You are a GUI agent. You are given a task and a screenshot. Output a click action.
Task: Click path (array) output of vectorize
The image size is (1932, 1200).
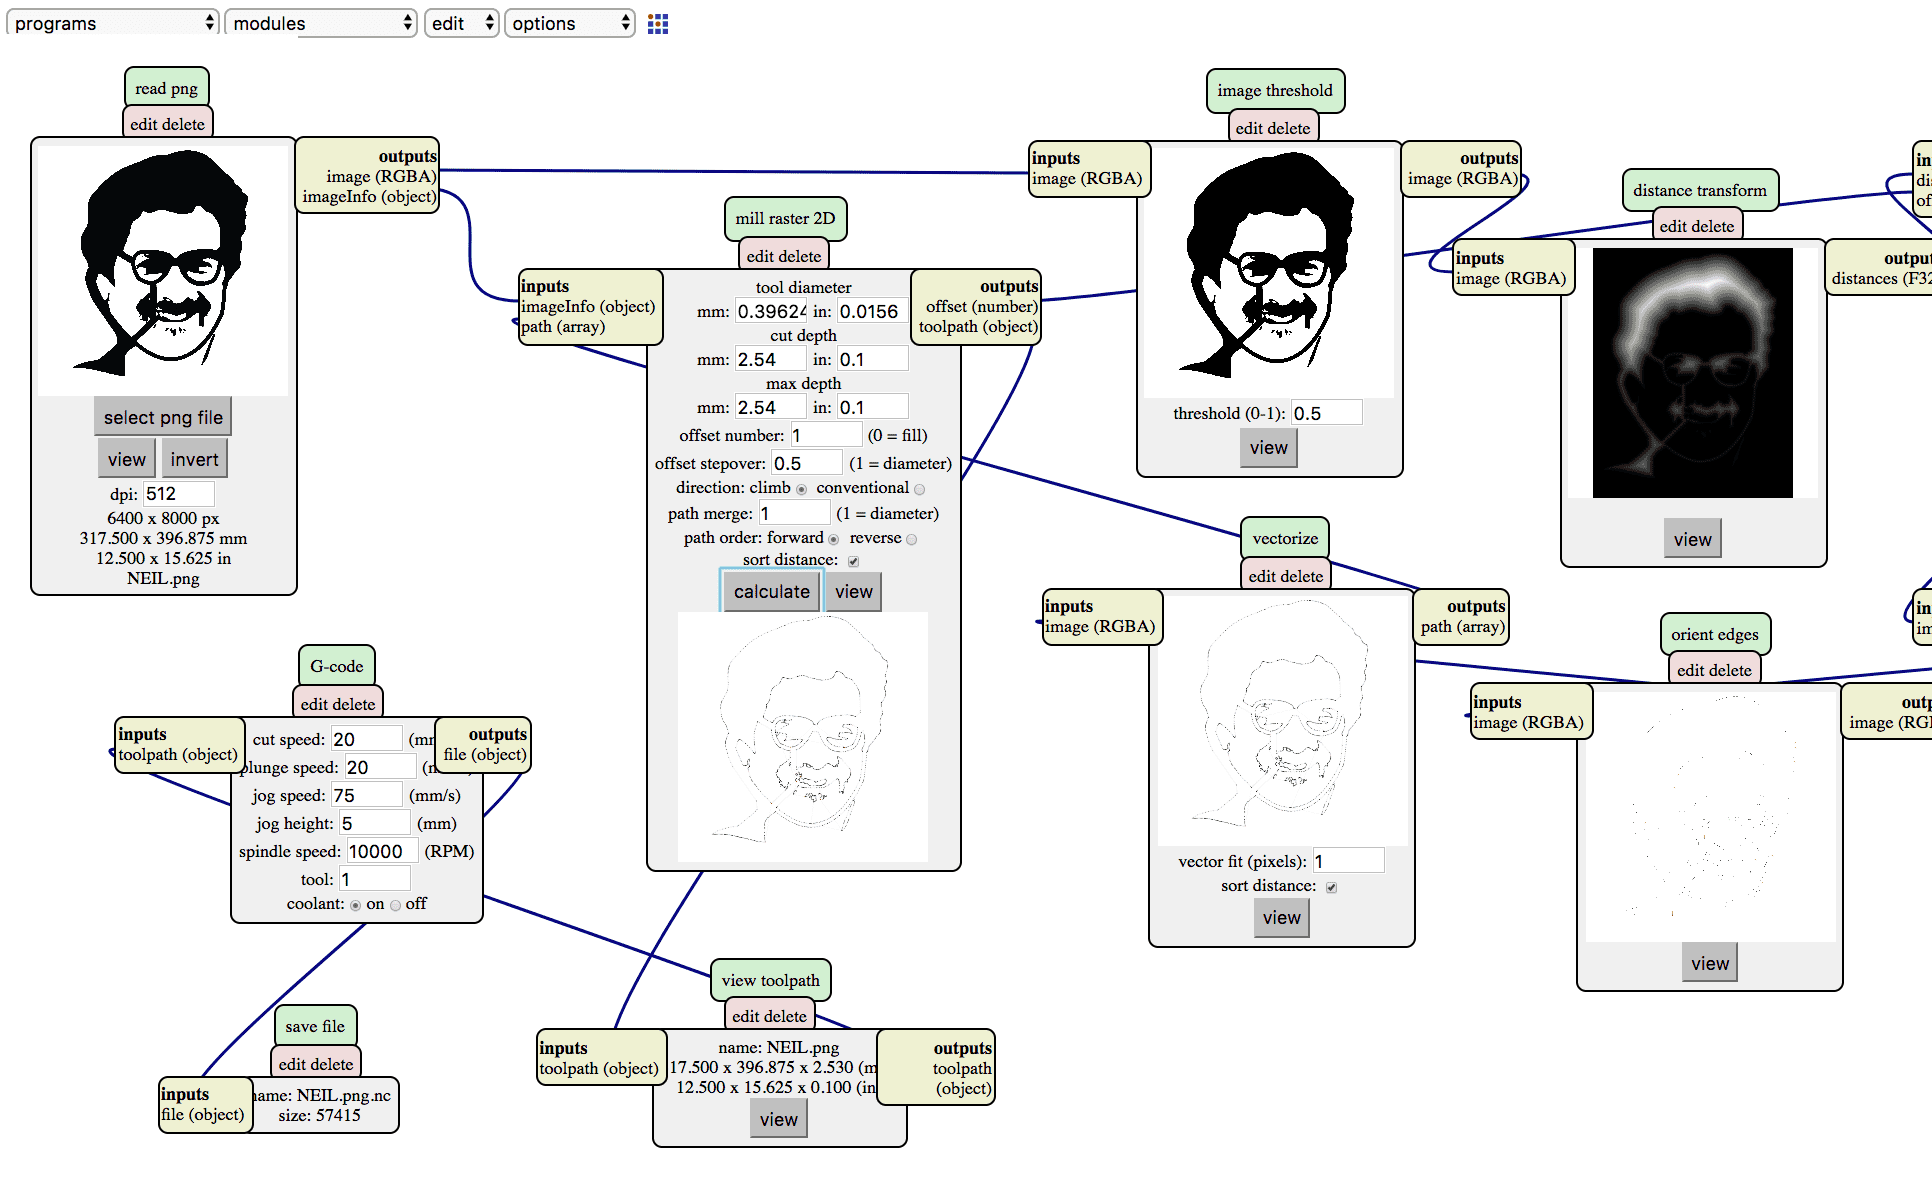tap(1462, 626)
